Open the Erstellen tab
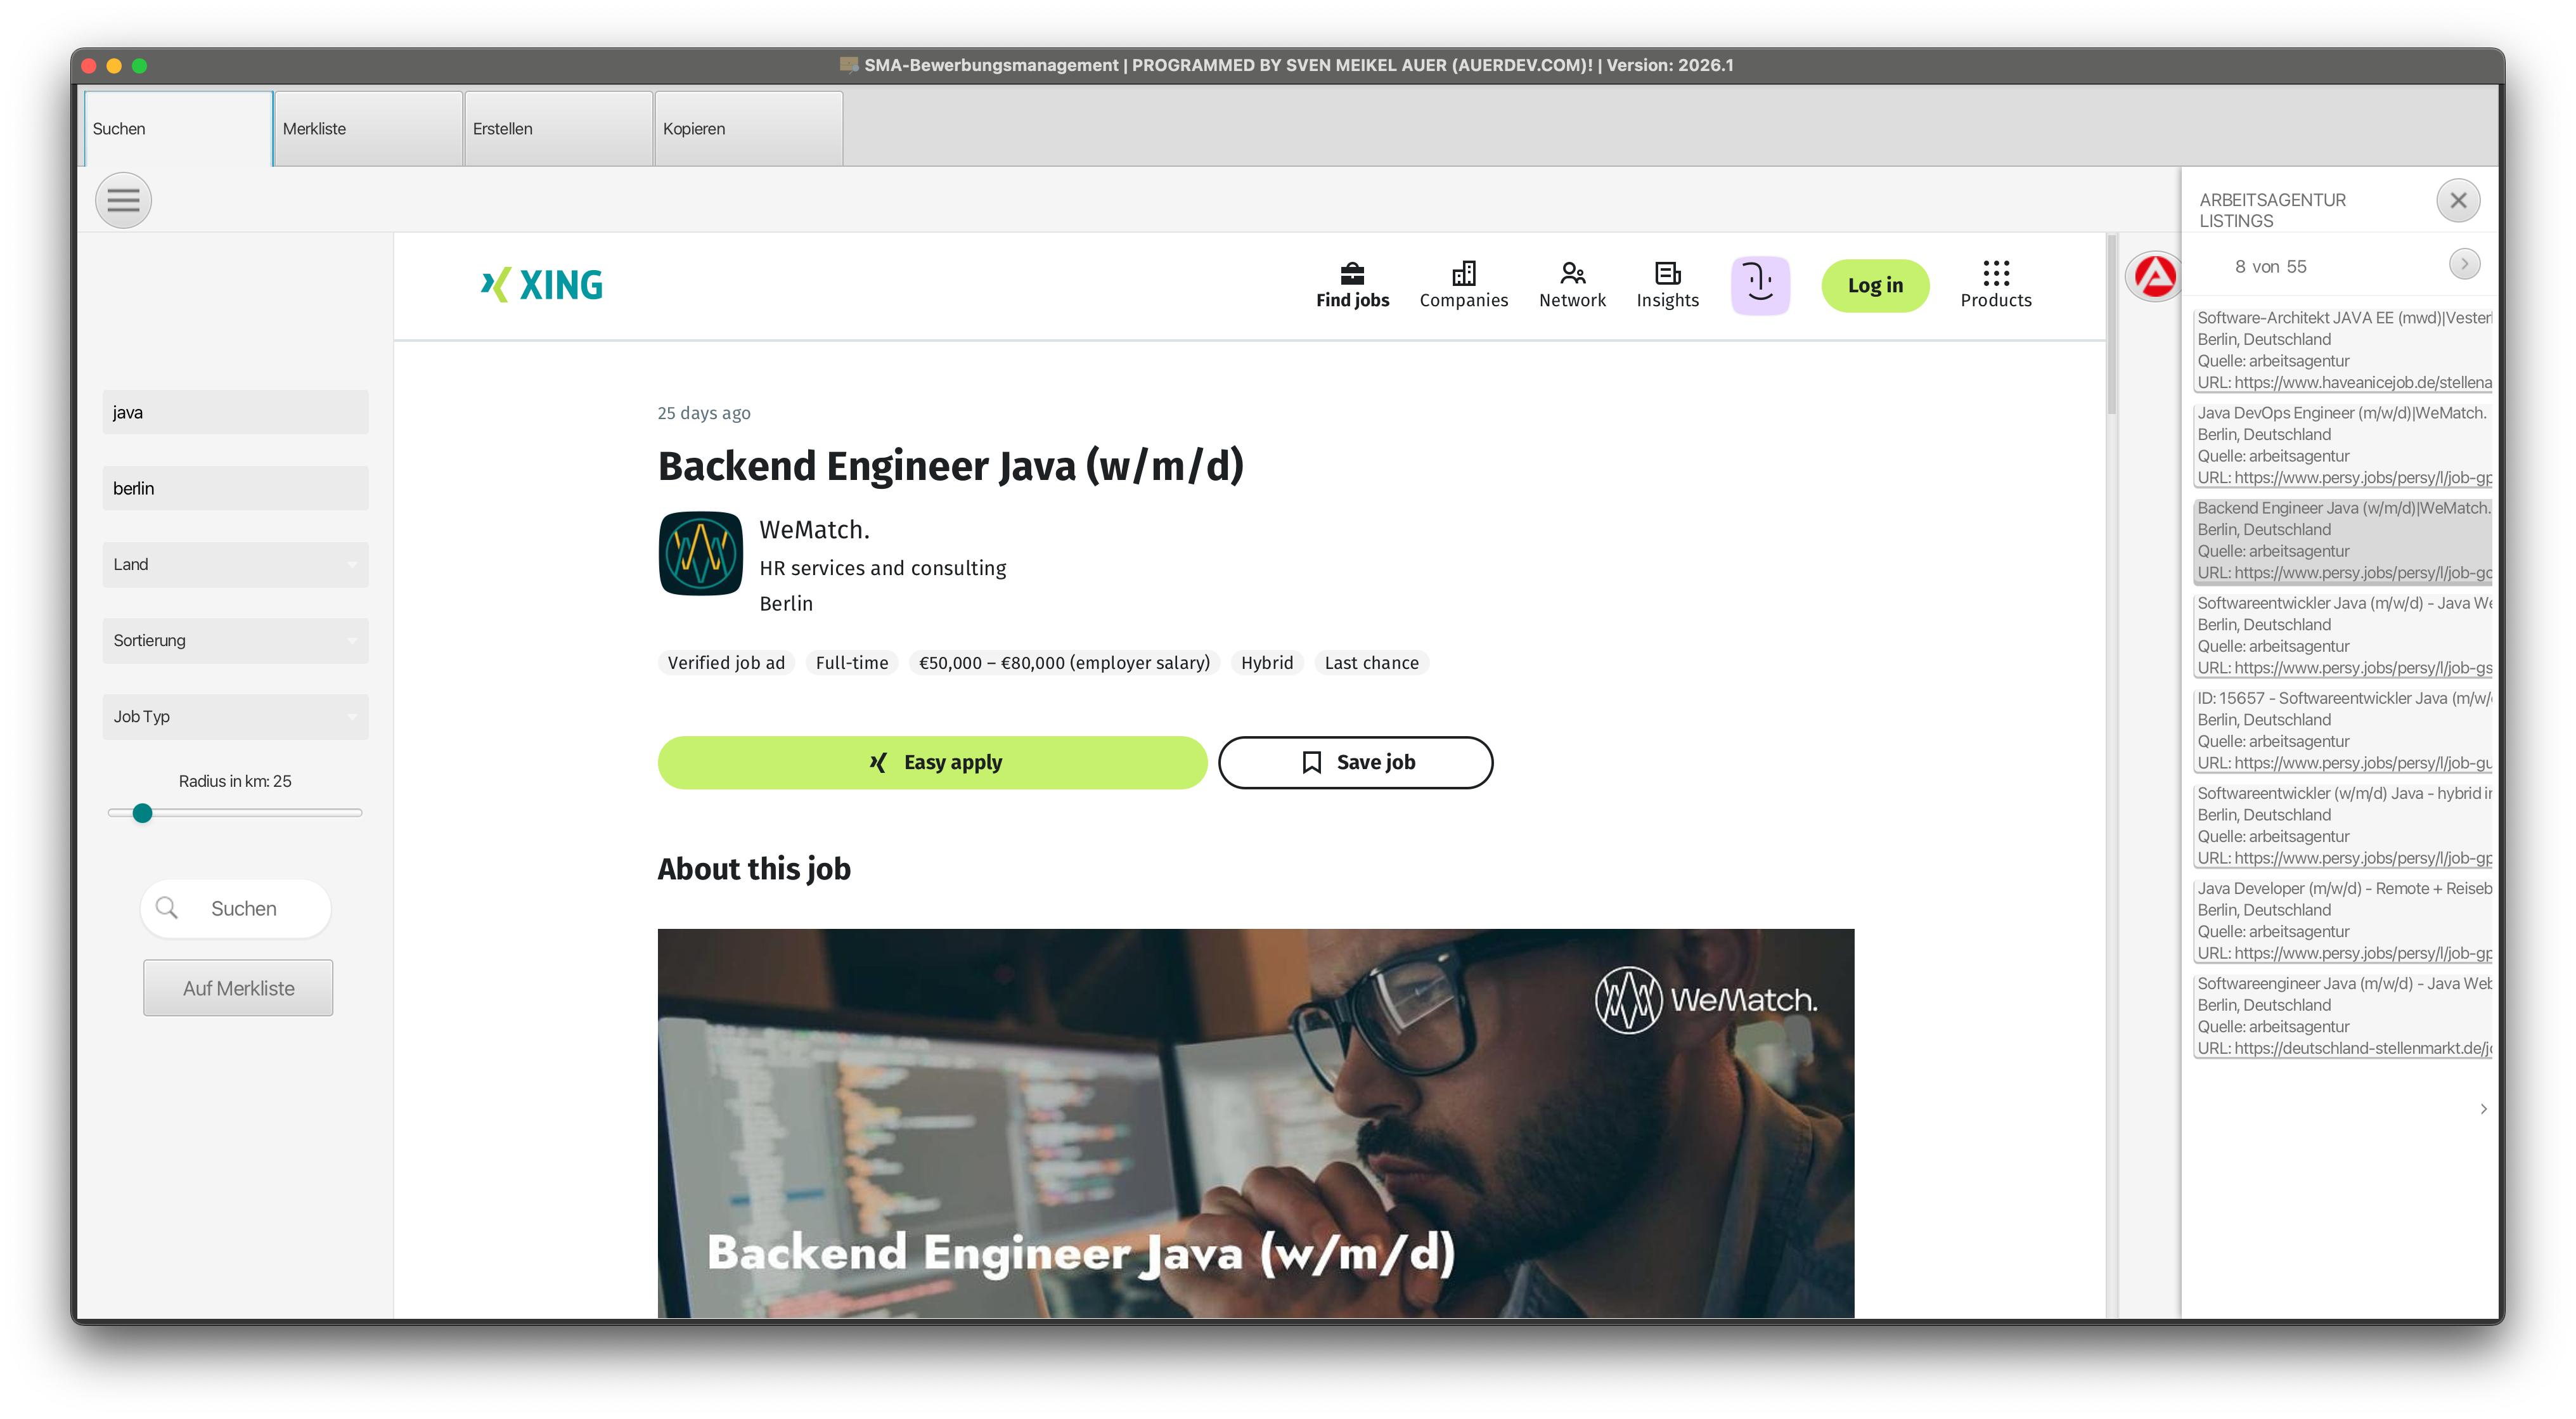This screenshot has height=1419, width=2576. [558, 129]
